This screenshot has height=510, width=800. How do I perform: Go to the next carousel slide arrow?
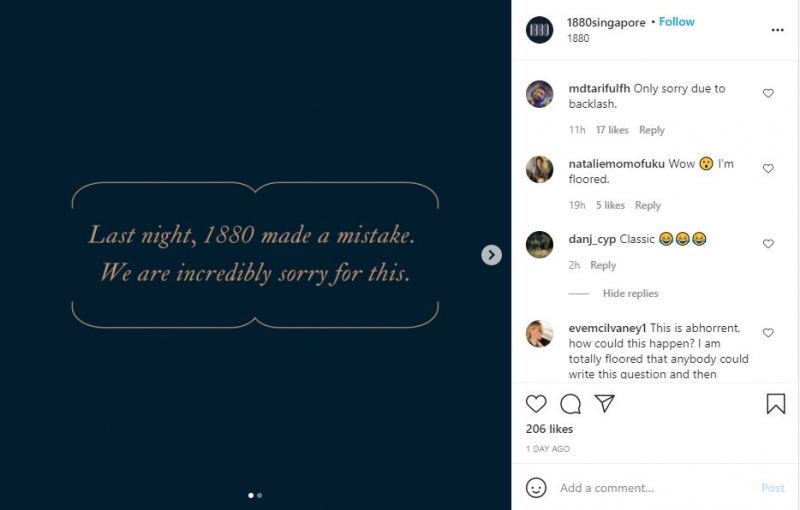[x=491, y=255]
